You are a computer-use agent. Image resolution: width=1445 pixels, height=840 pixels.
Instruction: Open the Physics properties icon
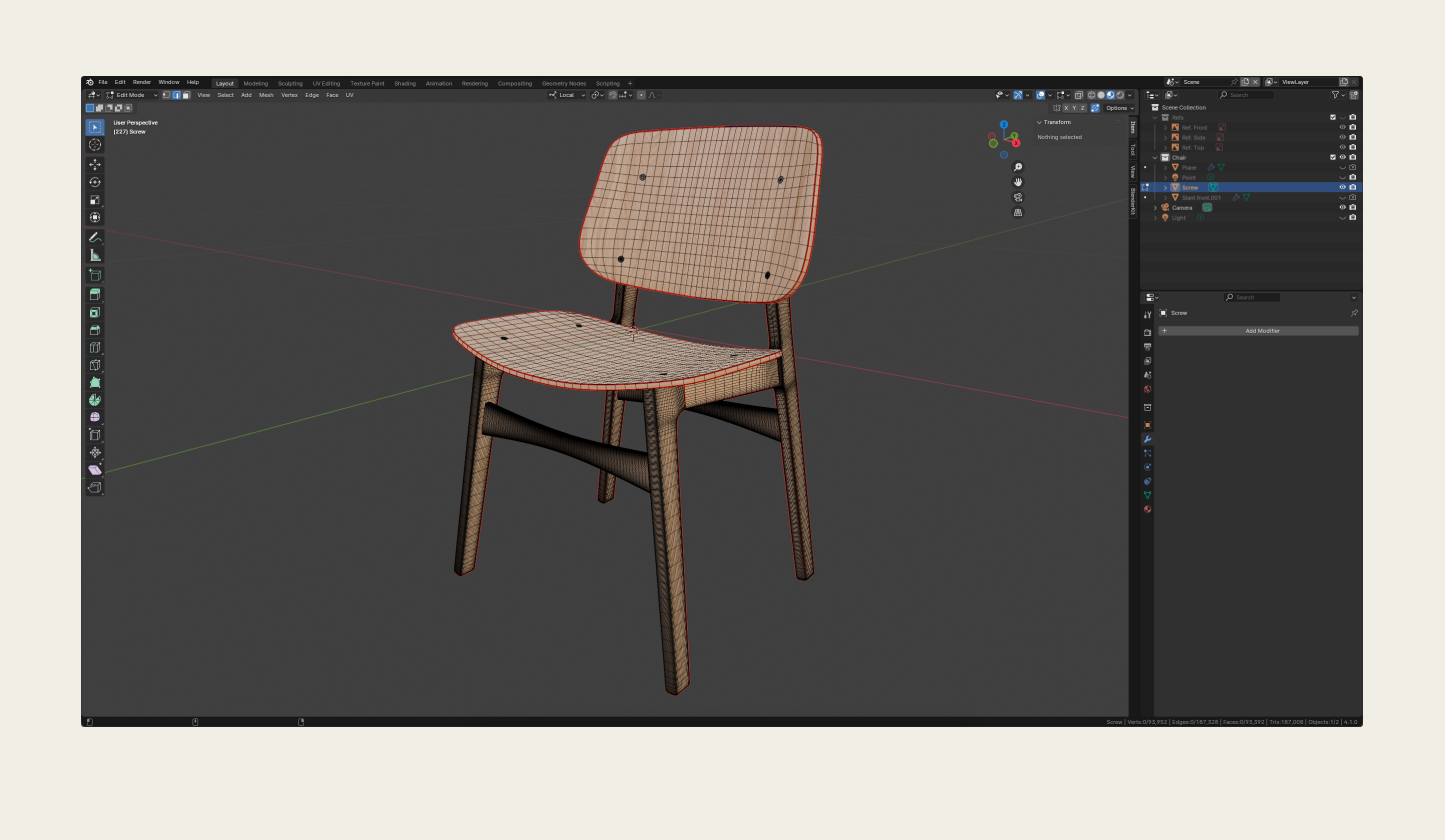[1147, 467]
